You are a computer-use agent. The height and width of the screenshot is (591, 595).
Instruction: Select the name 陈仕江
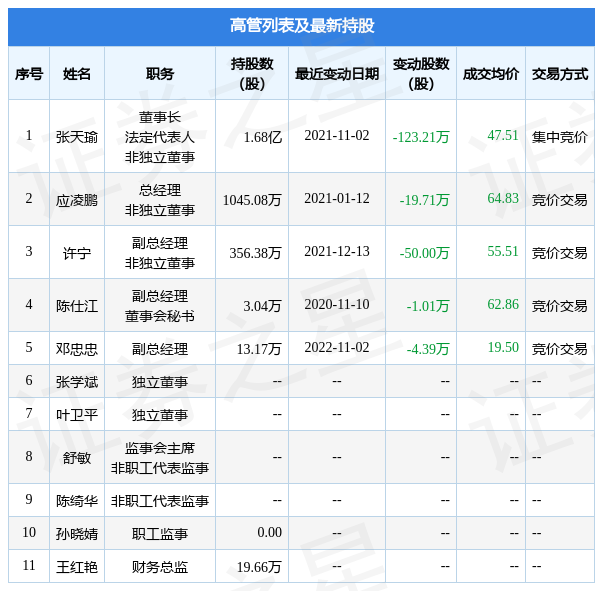(x=77, y=306)
